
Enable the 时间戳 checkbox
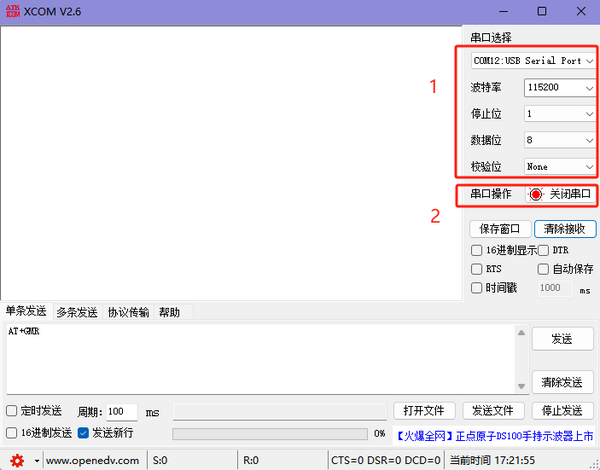coord(476,288)
